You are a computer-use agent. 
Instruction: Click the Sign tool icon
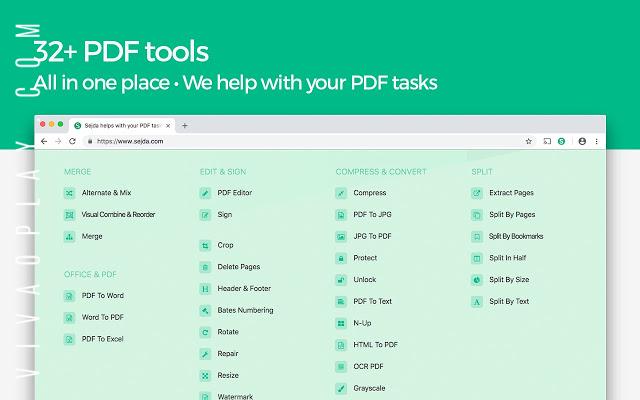pyautogui.click(x=205, y=215)
